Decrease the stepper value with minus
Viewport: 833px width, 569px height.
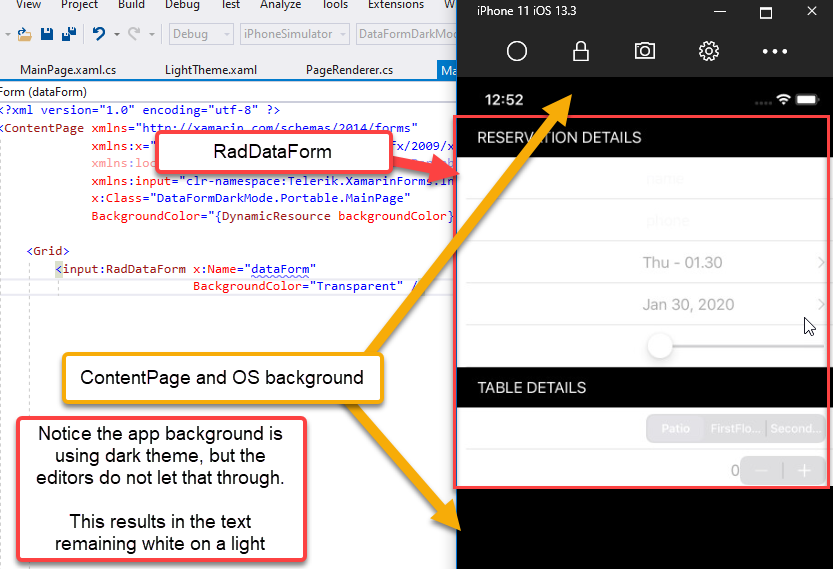tap(761, 471)
